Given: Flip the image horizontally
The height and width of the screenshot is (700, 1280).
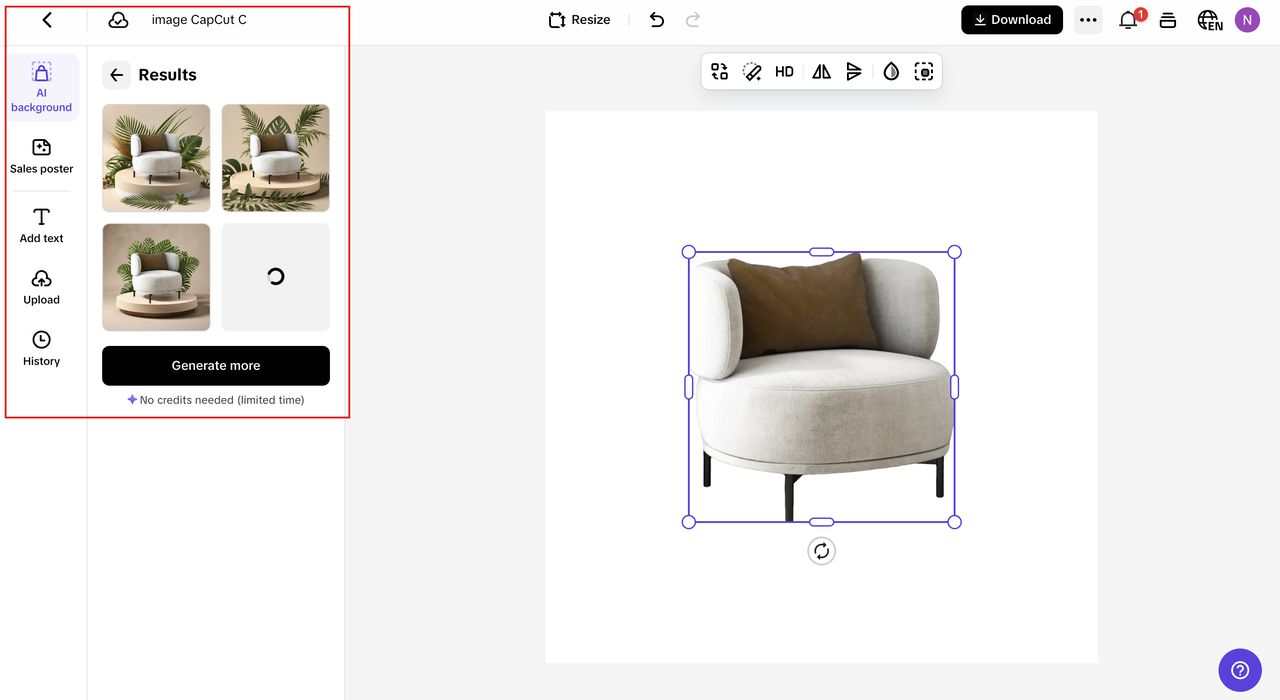Looking at the screenshot, I should pyautogui.click(x=821, y=71).
